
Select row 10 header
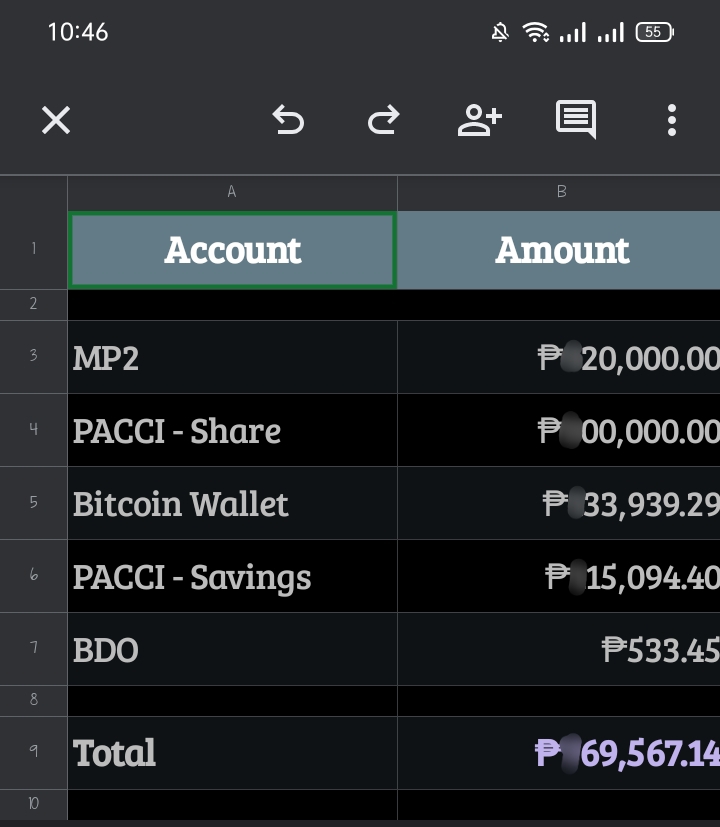34,804
